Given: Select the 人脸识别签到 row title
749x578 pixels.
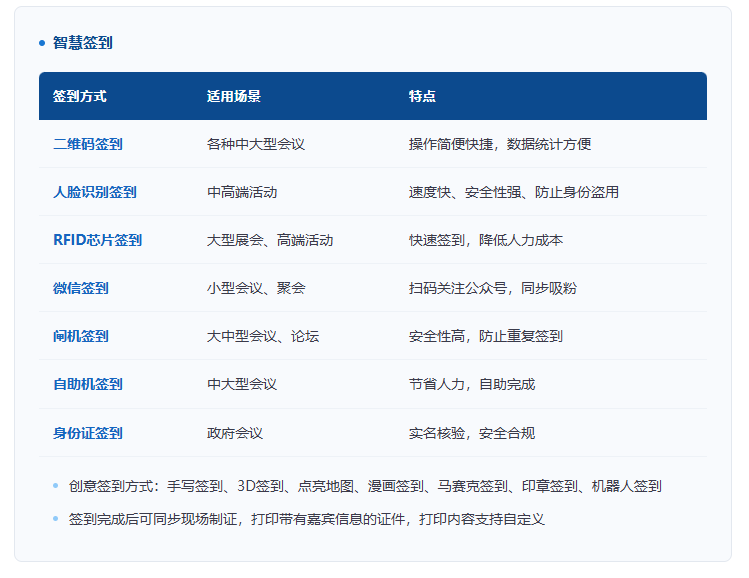Looking at the screenshot, I should [95, 193].
